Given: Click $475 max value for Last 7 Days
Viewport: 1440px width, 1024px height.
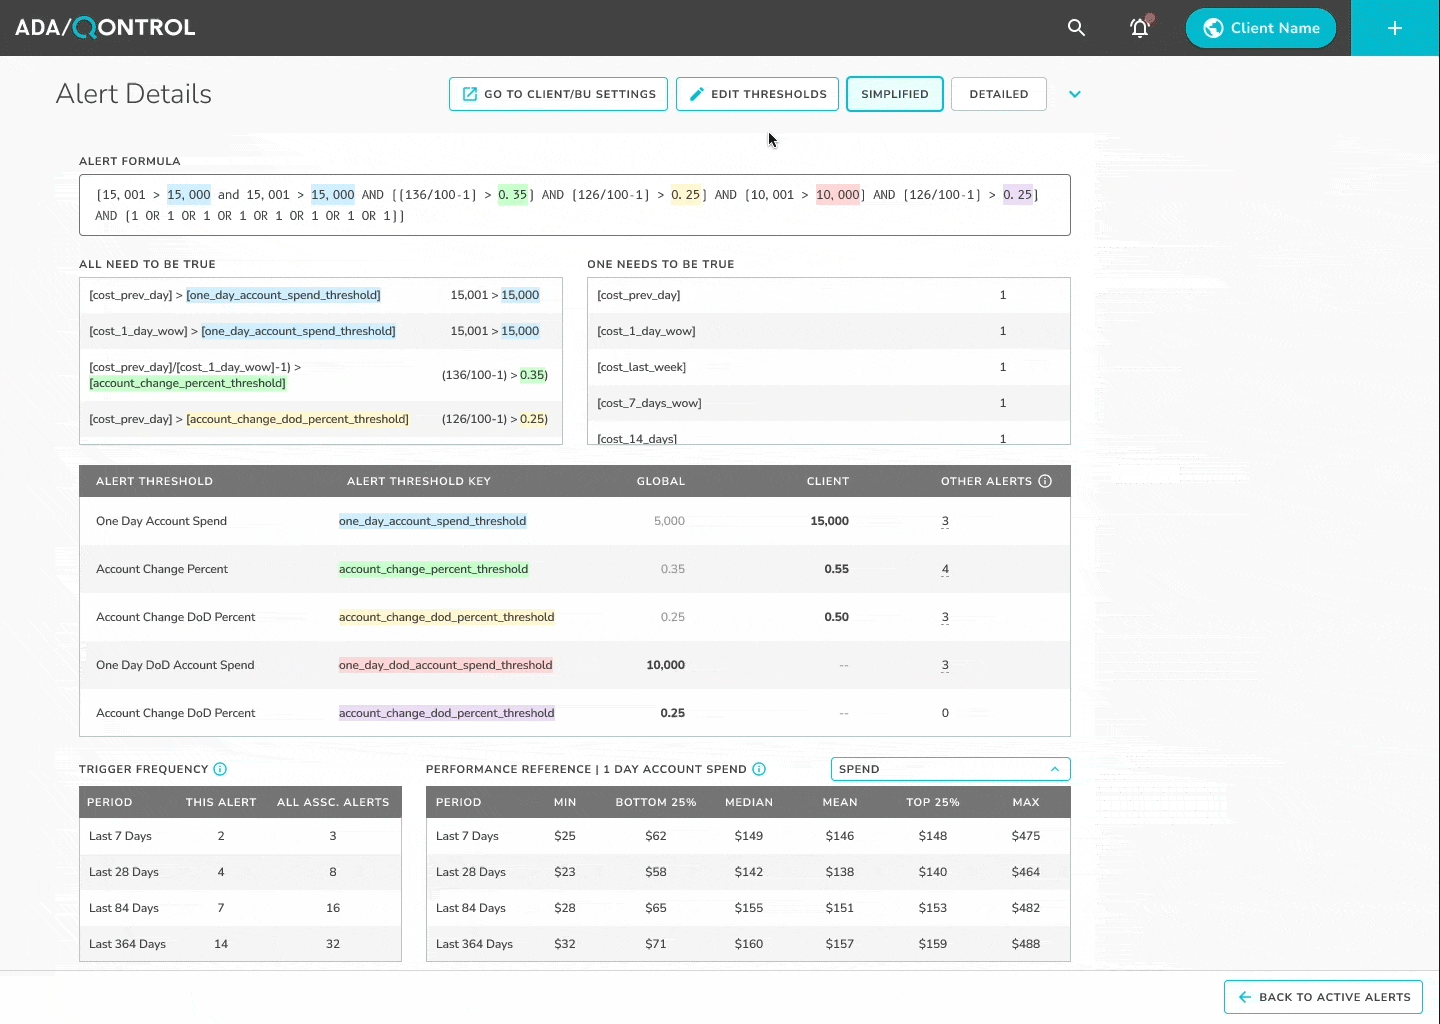Looking at the screenshot, I should pos(1025,836).
